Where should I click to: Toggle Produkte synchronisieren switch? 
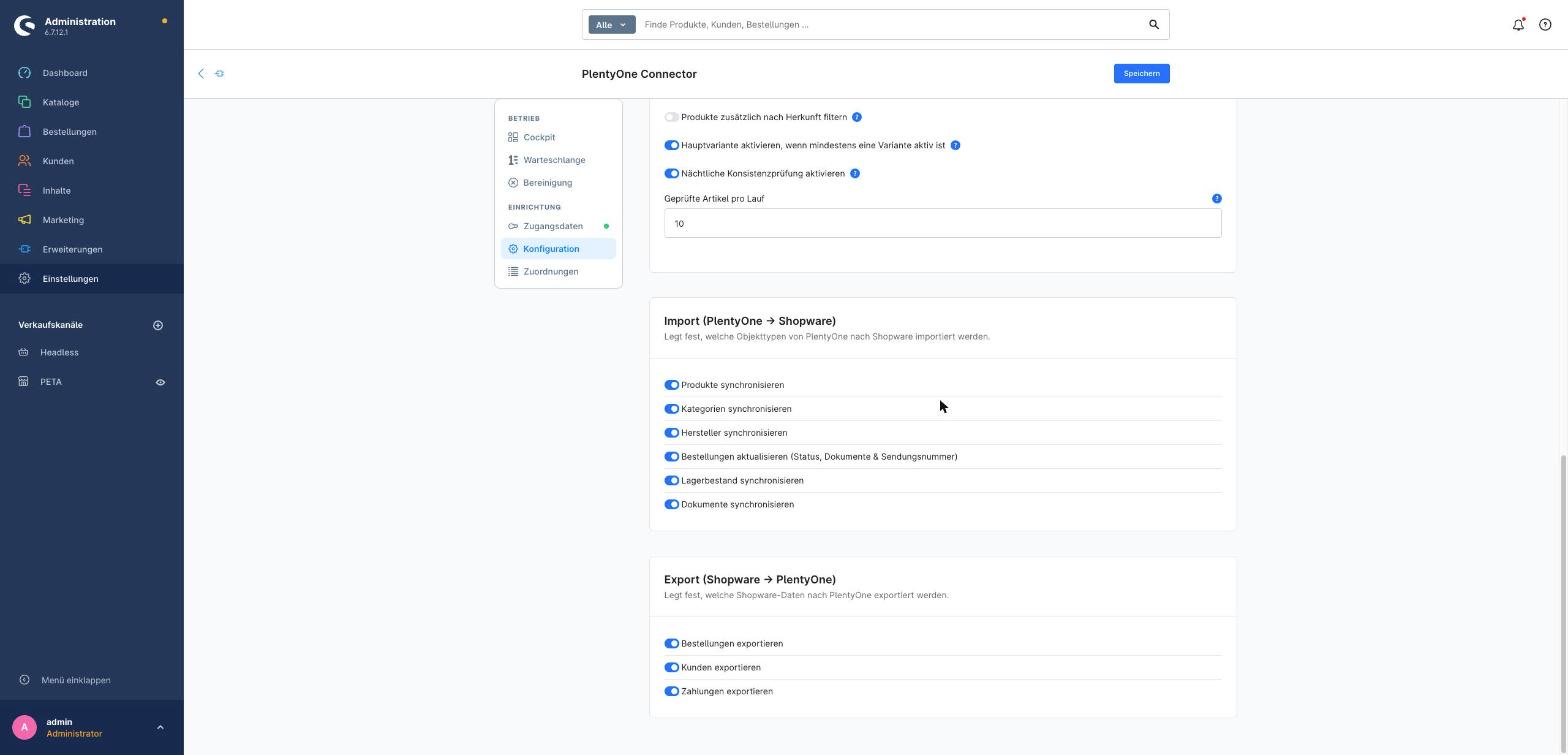point(671,385)
